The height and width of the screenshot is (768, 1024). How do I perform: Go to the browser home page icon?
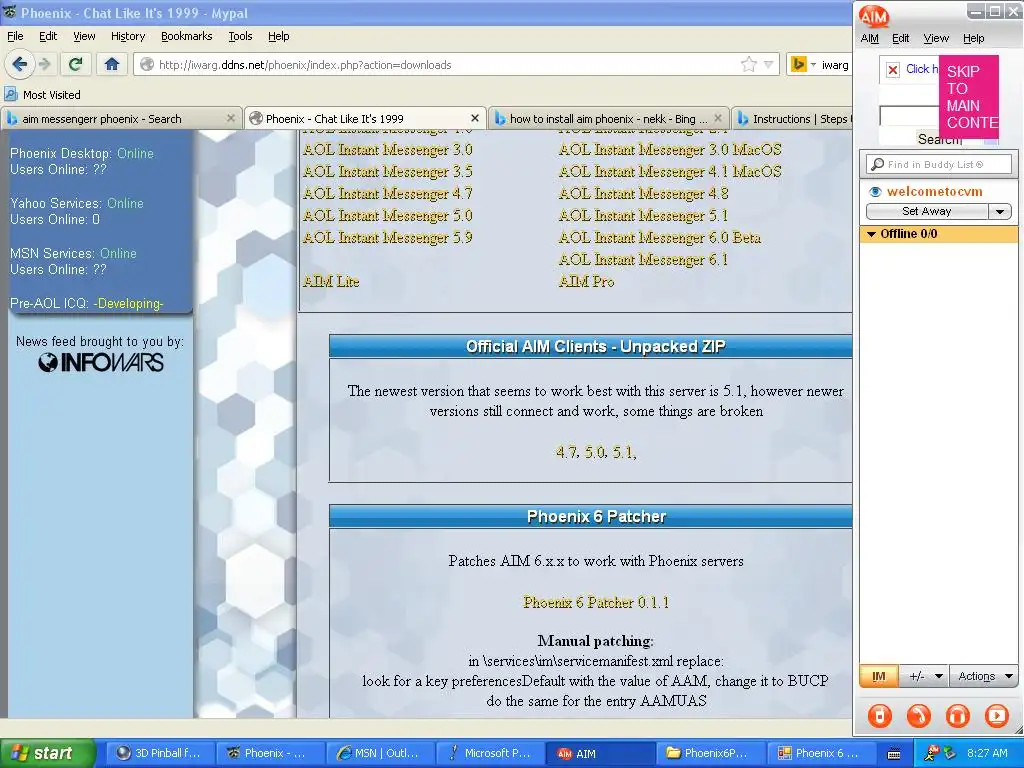(x=112, y=64)
